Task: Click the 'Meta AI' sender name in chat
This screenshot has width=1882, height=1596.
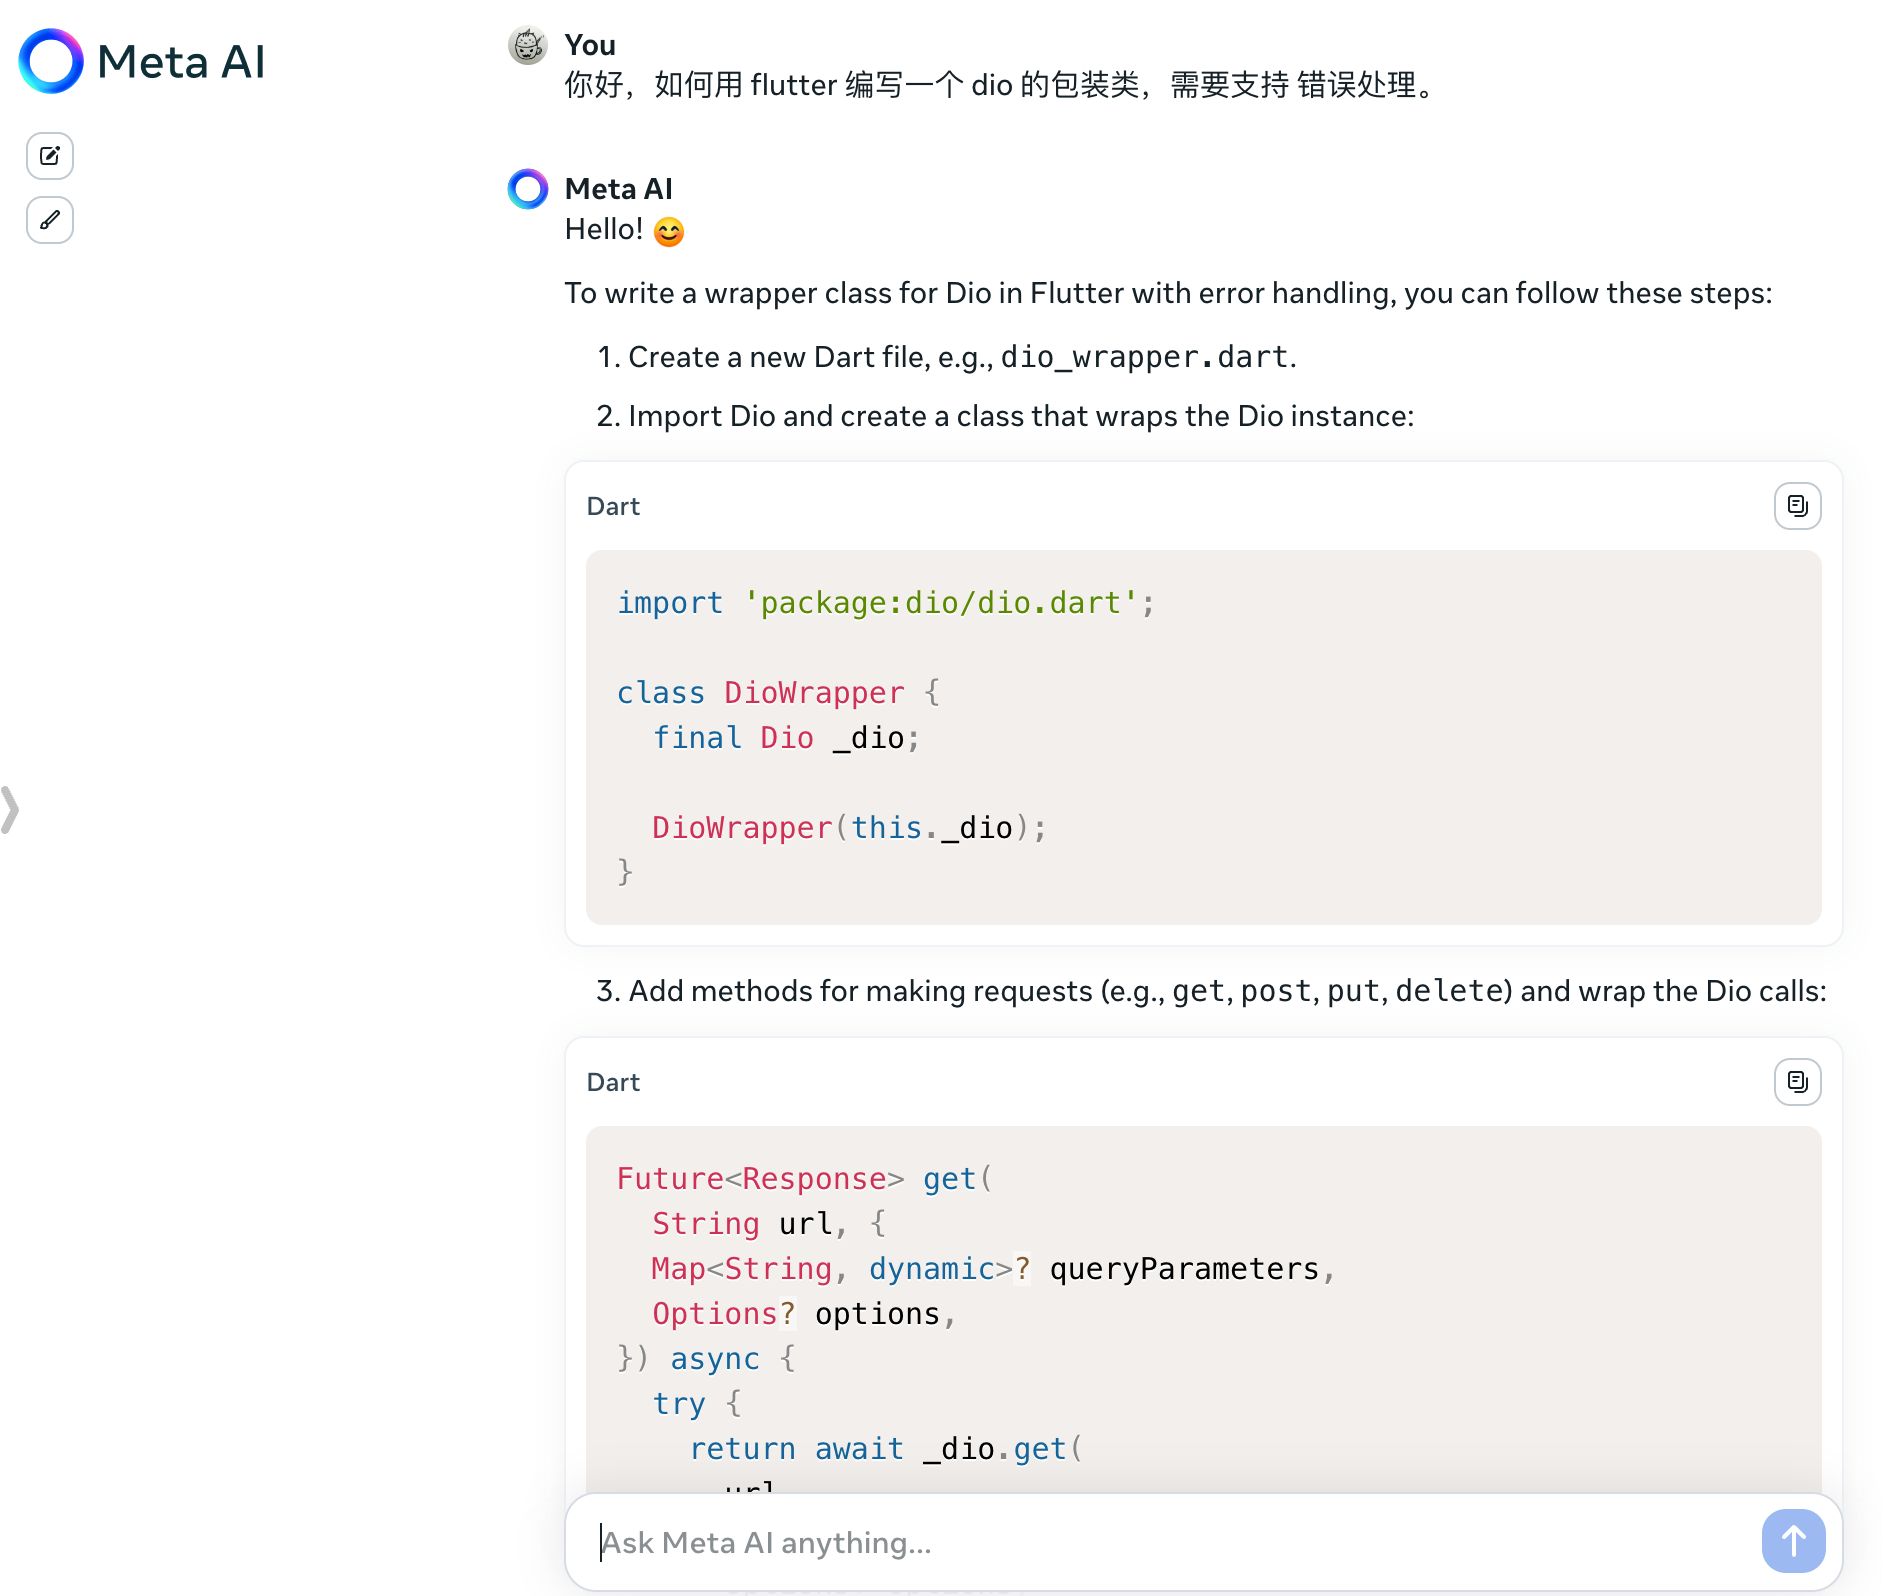Action: tap(618, 189)
